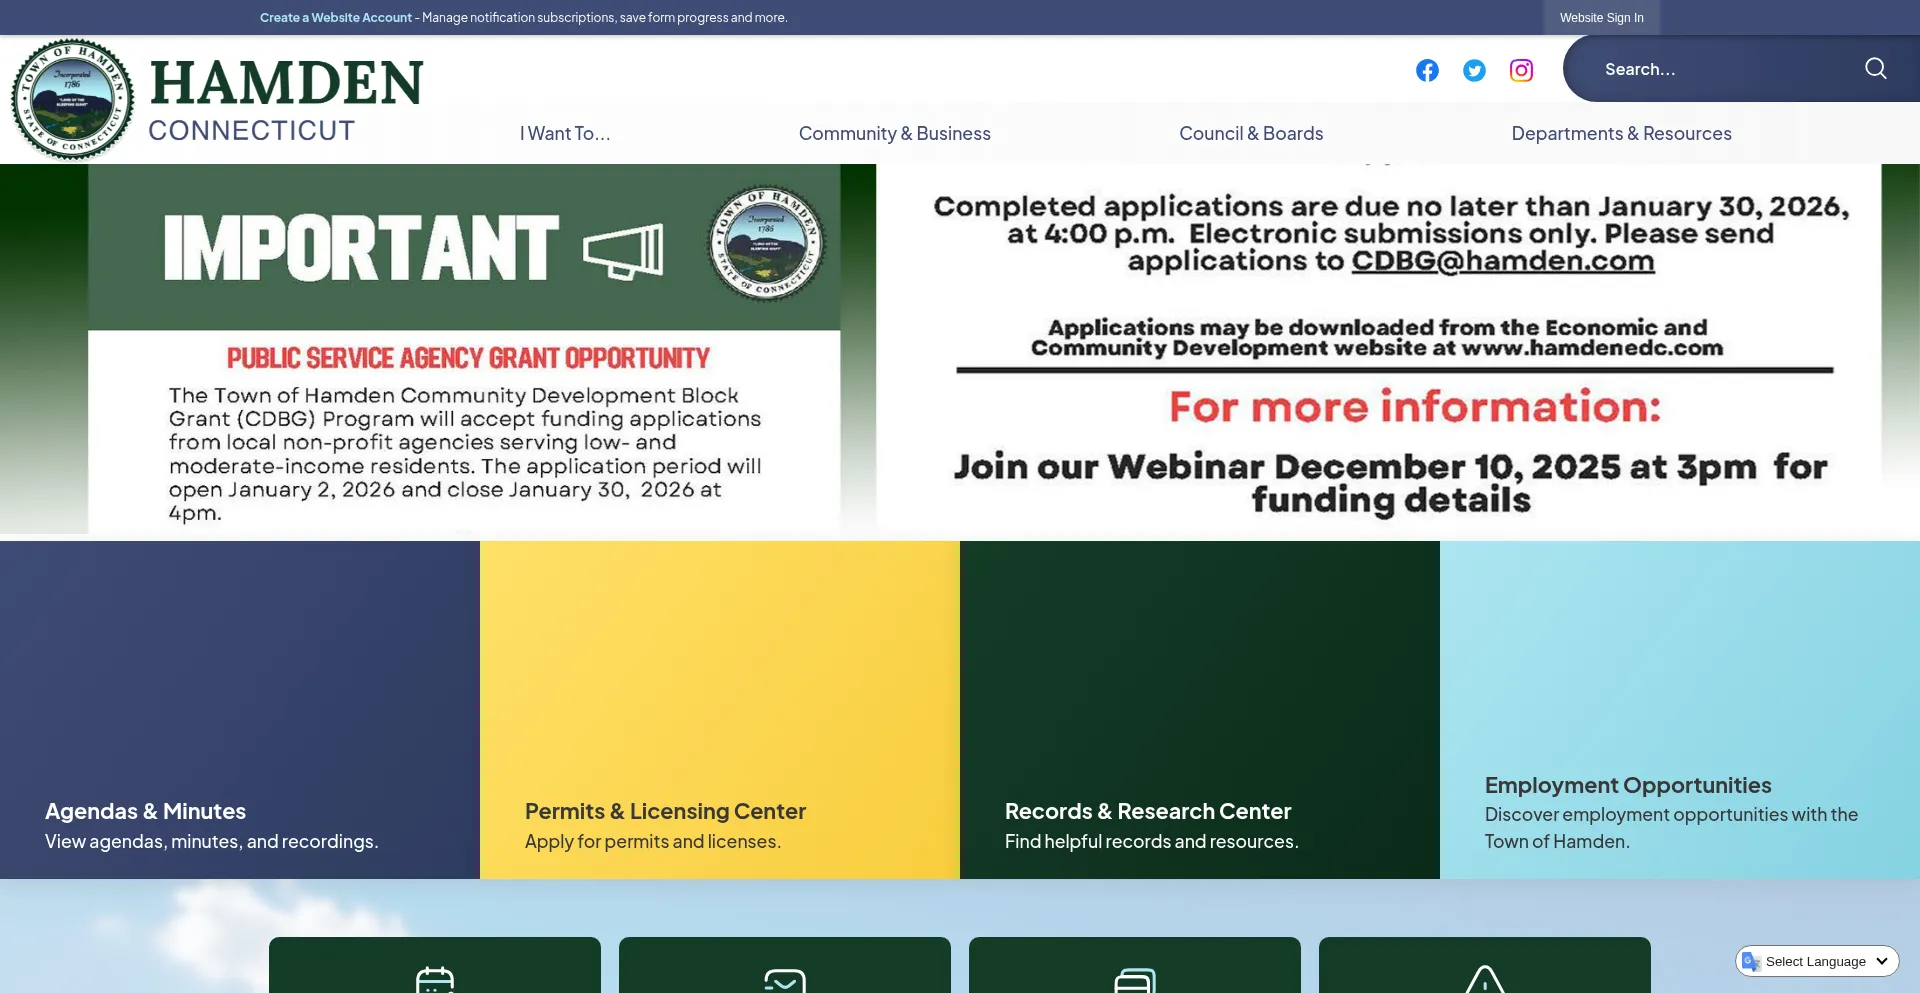Click the HAMDEN CONNECTICUT title

[287, 99]
